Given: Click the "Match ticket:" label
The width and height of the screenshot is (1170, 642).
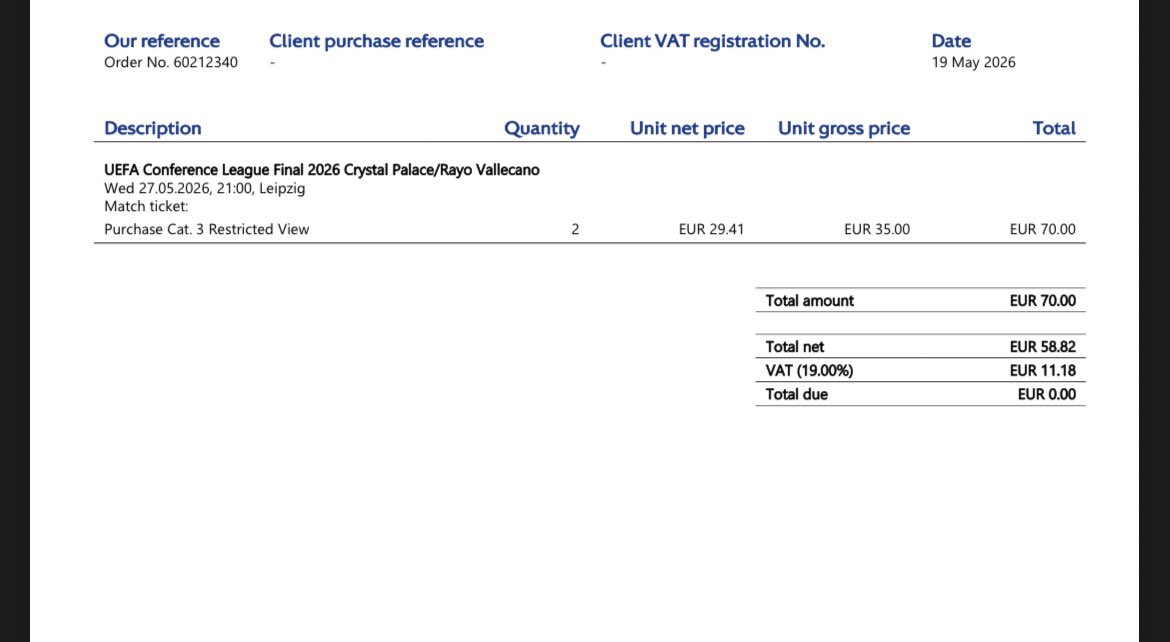Looking at the screenshot, I should 146,207.
